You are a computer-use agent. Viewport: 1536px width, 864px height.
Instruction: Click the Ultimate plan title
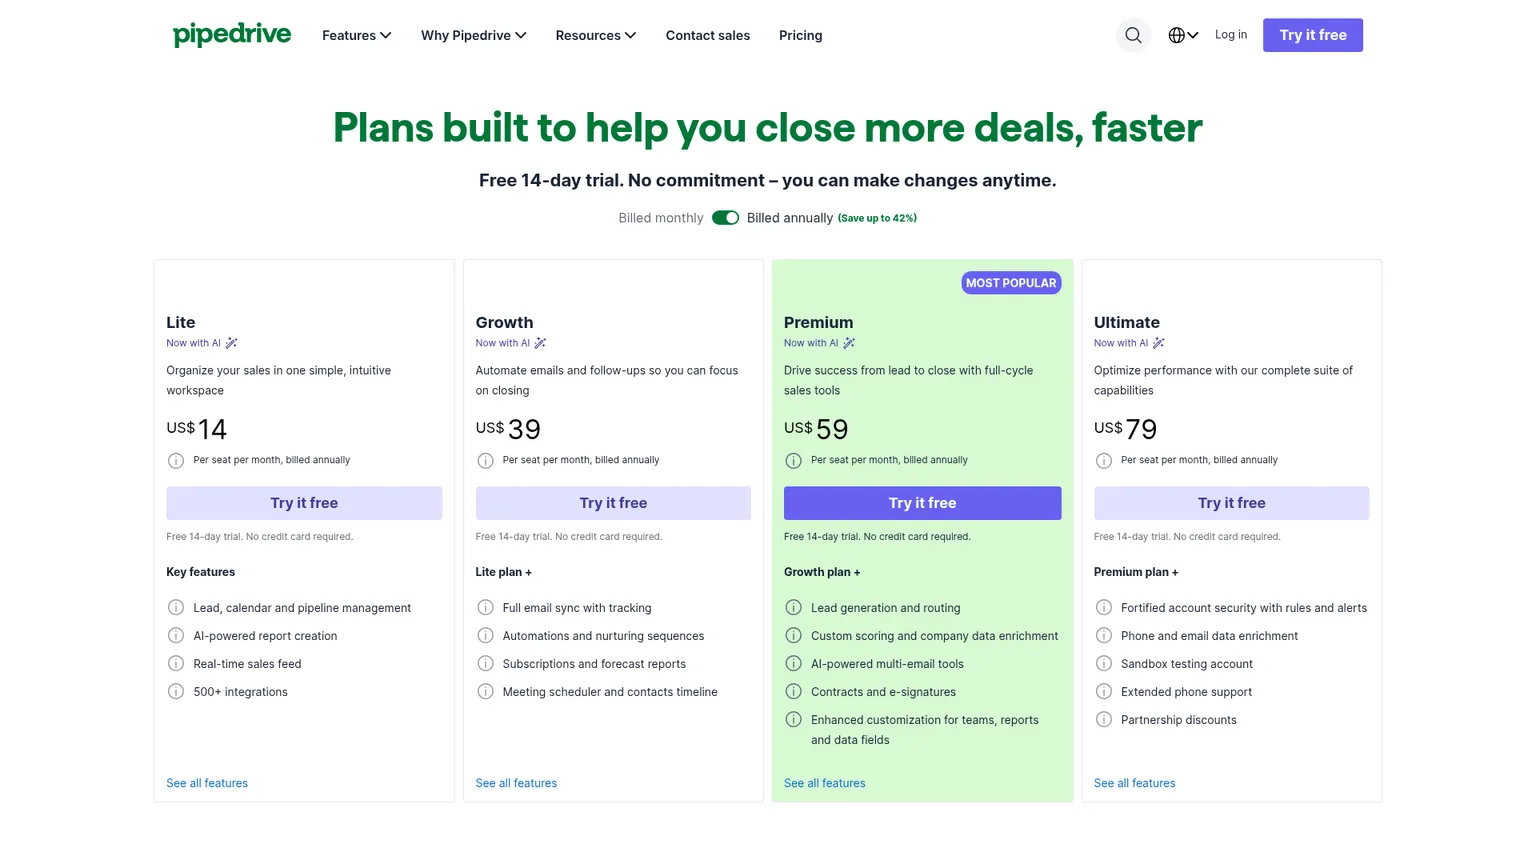click(1127, 322)
